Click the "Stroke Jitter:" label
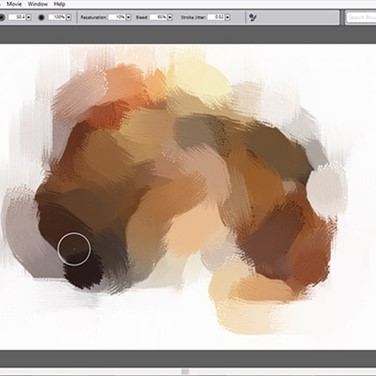The width and height of the screenshot is (376, 376). tap(193, 17)
